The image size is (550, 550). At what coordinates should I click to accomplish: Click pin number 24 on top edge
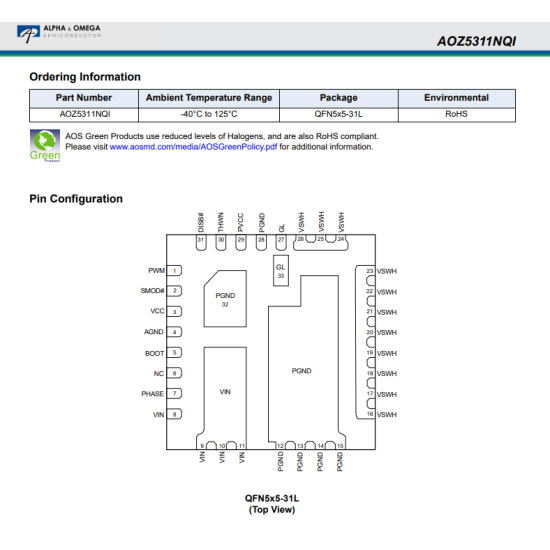[x=341, y=239]
